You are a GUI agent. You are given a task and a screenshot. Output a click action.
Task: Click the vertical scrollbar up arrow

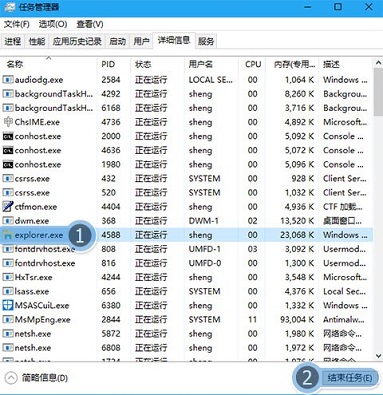click(378, 63)
